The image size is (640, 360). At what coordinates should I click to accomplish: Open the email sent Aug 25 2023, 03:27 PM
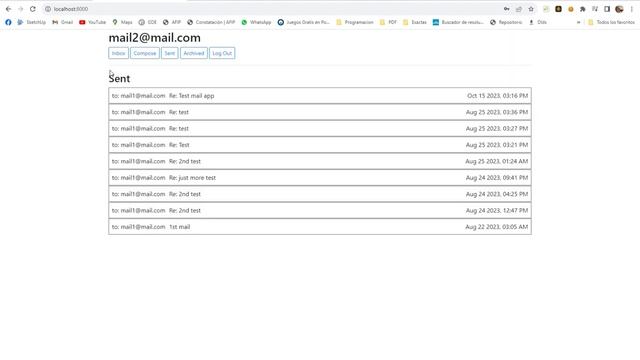click(x=320, y=128)
